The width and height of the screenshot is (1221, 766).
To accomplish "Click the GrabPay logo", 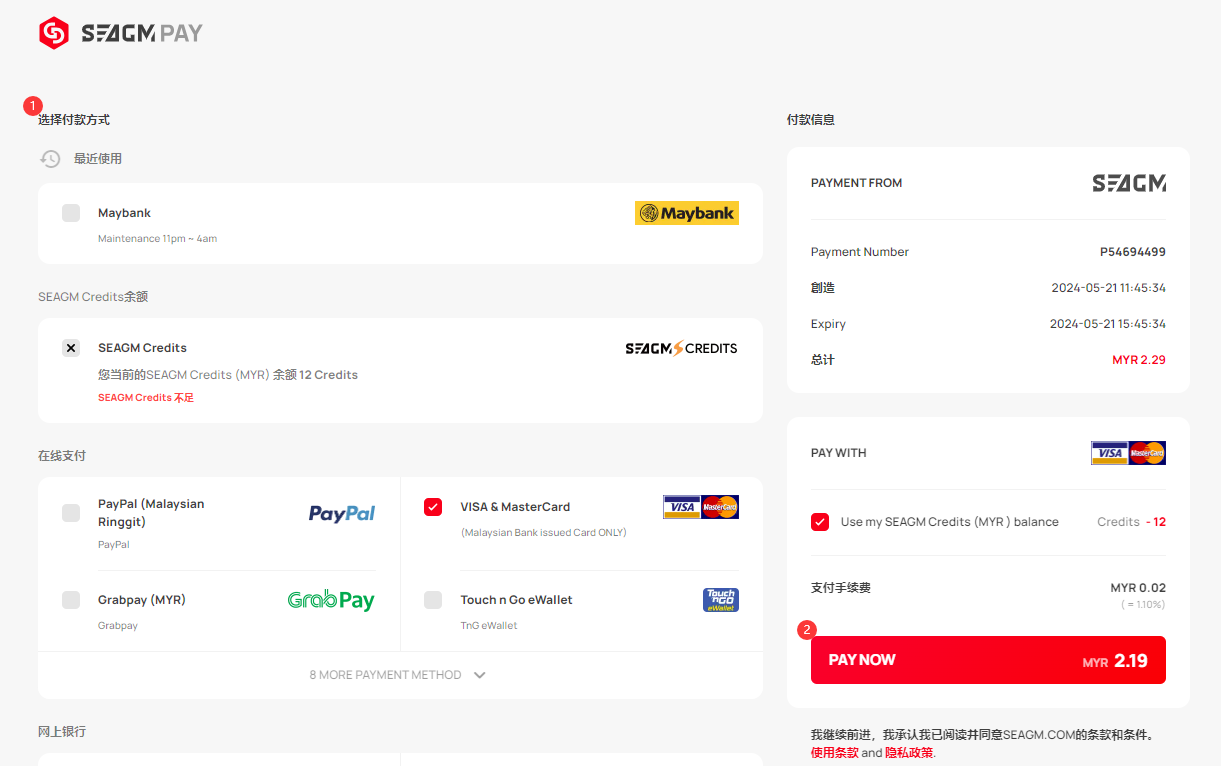I will coord(331,600).
